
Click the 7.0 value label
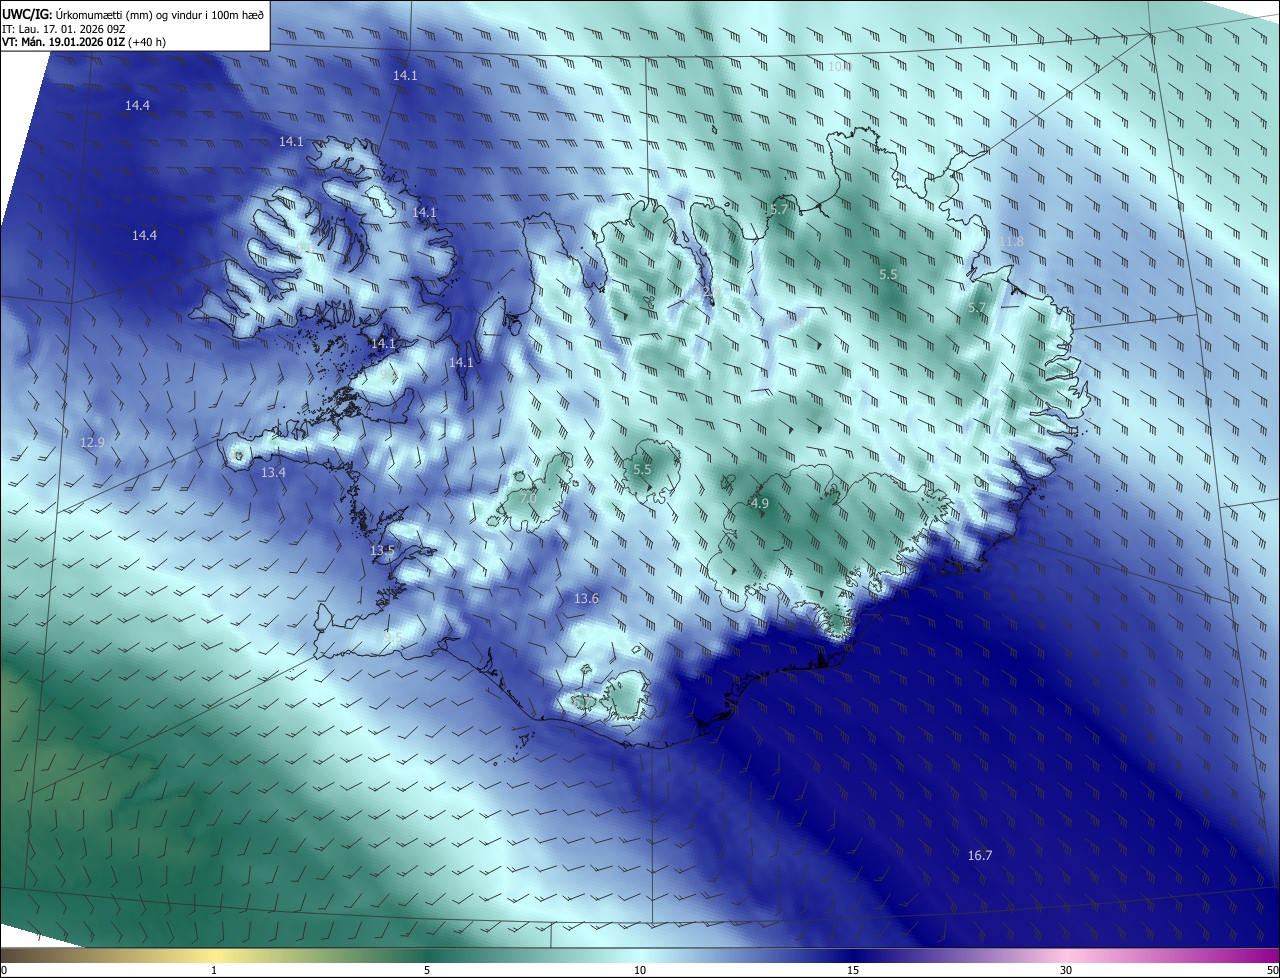(528, 497)
